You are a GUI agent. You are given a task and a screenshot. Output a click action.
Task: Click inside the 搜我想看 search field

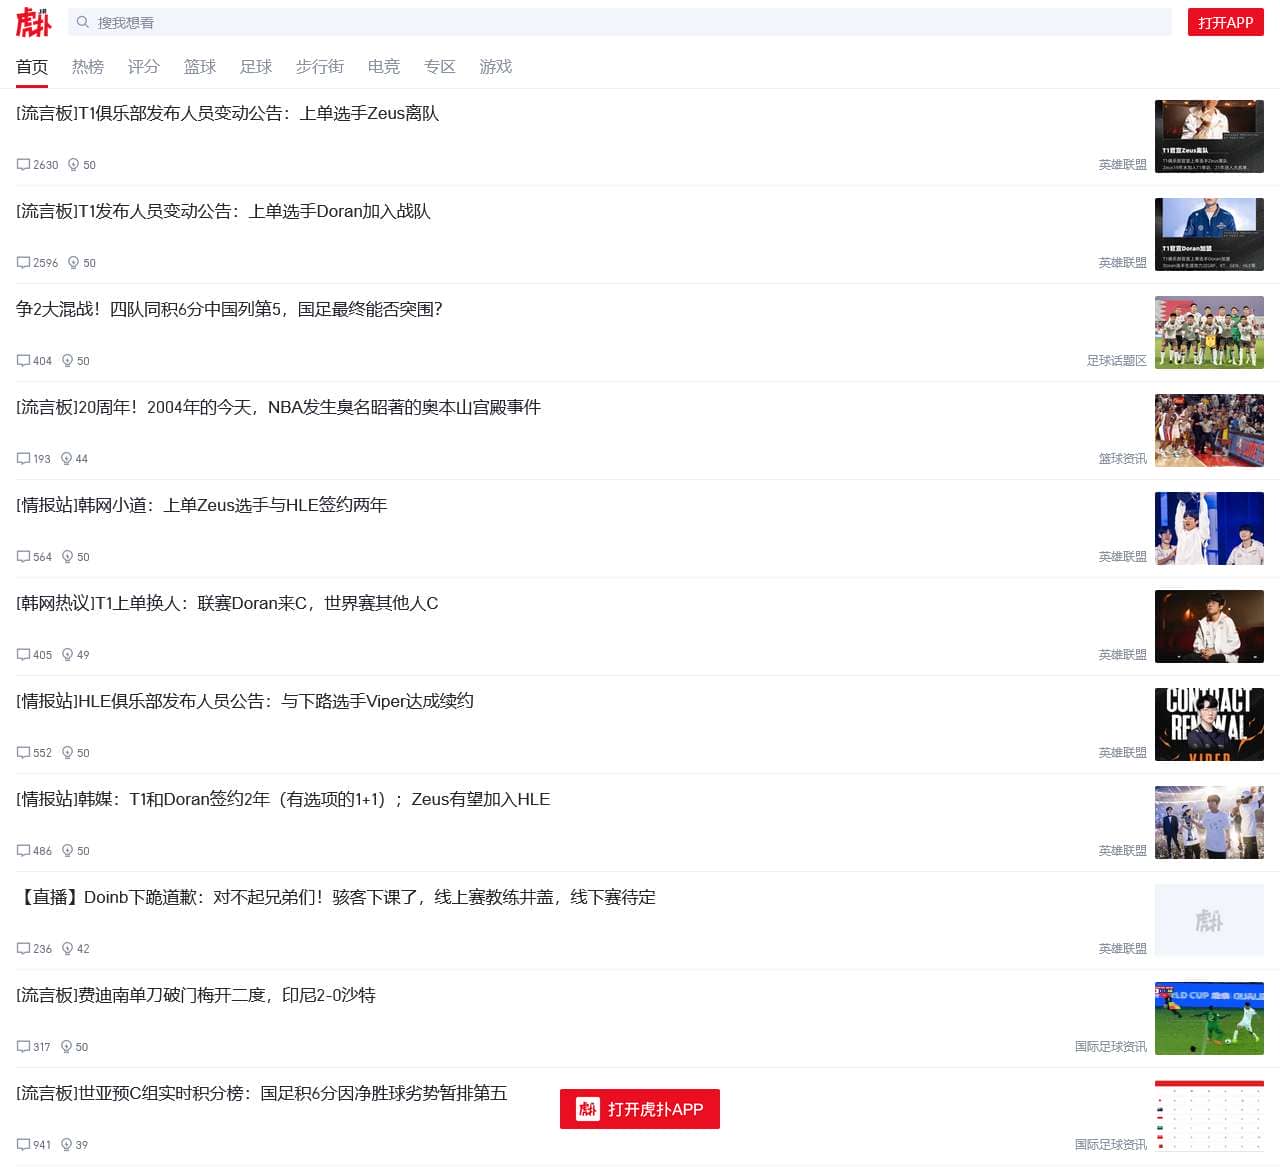tap(400, 22)
